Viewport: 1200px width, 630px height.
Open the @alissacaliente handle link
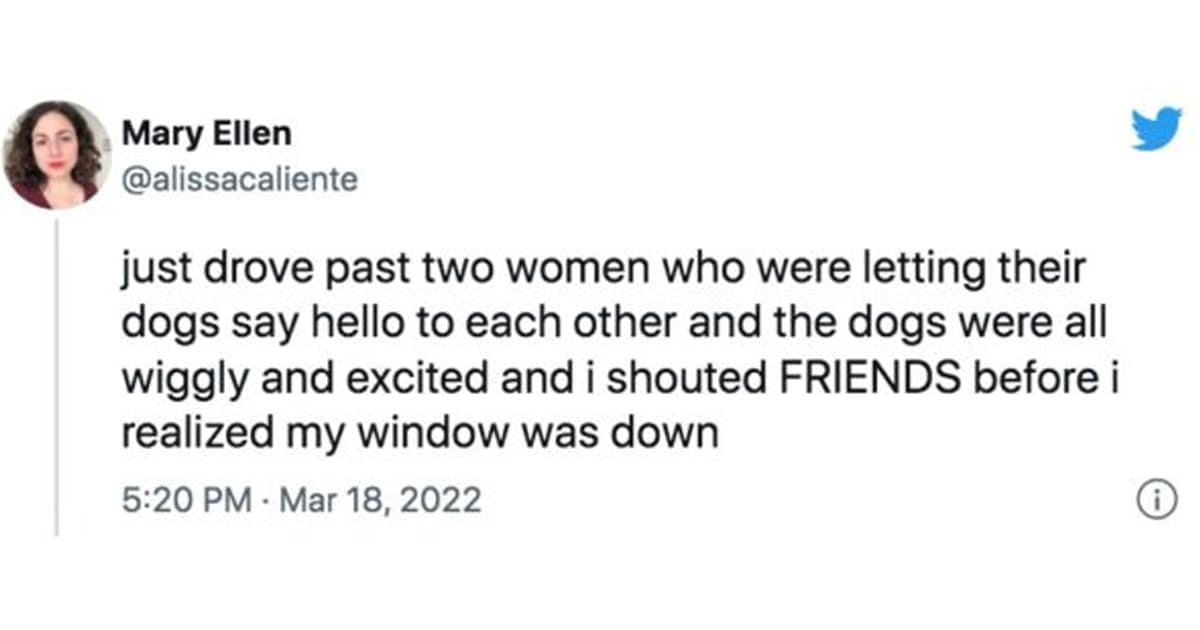coord(239,181)
